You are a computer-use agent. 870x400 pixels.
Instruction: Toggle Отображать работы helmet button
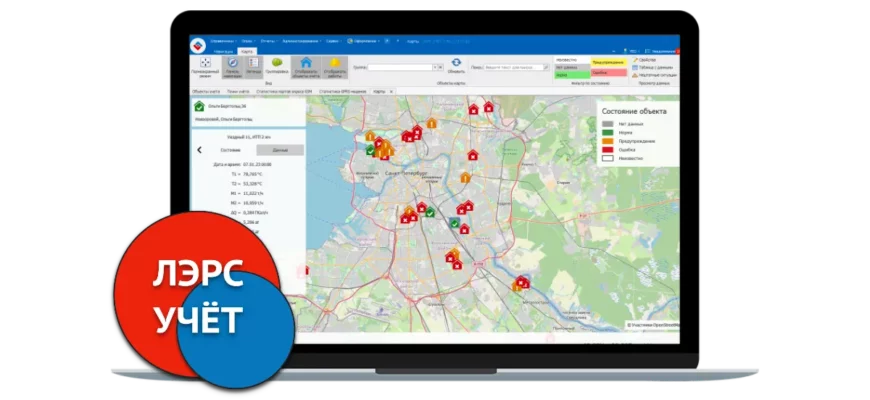(335, 67)
